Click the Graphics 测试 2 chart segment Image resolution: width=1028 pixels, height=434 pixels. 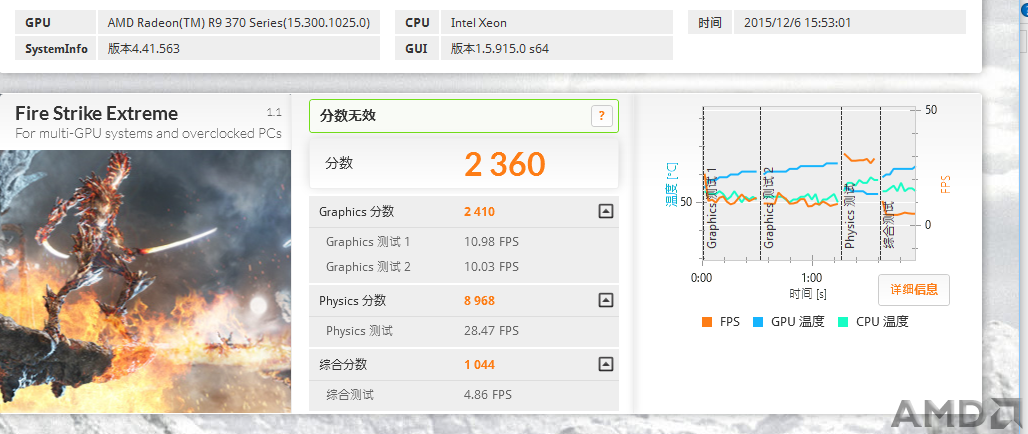click(x=801, y=182)
